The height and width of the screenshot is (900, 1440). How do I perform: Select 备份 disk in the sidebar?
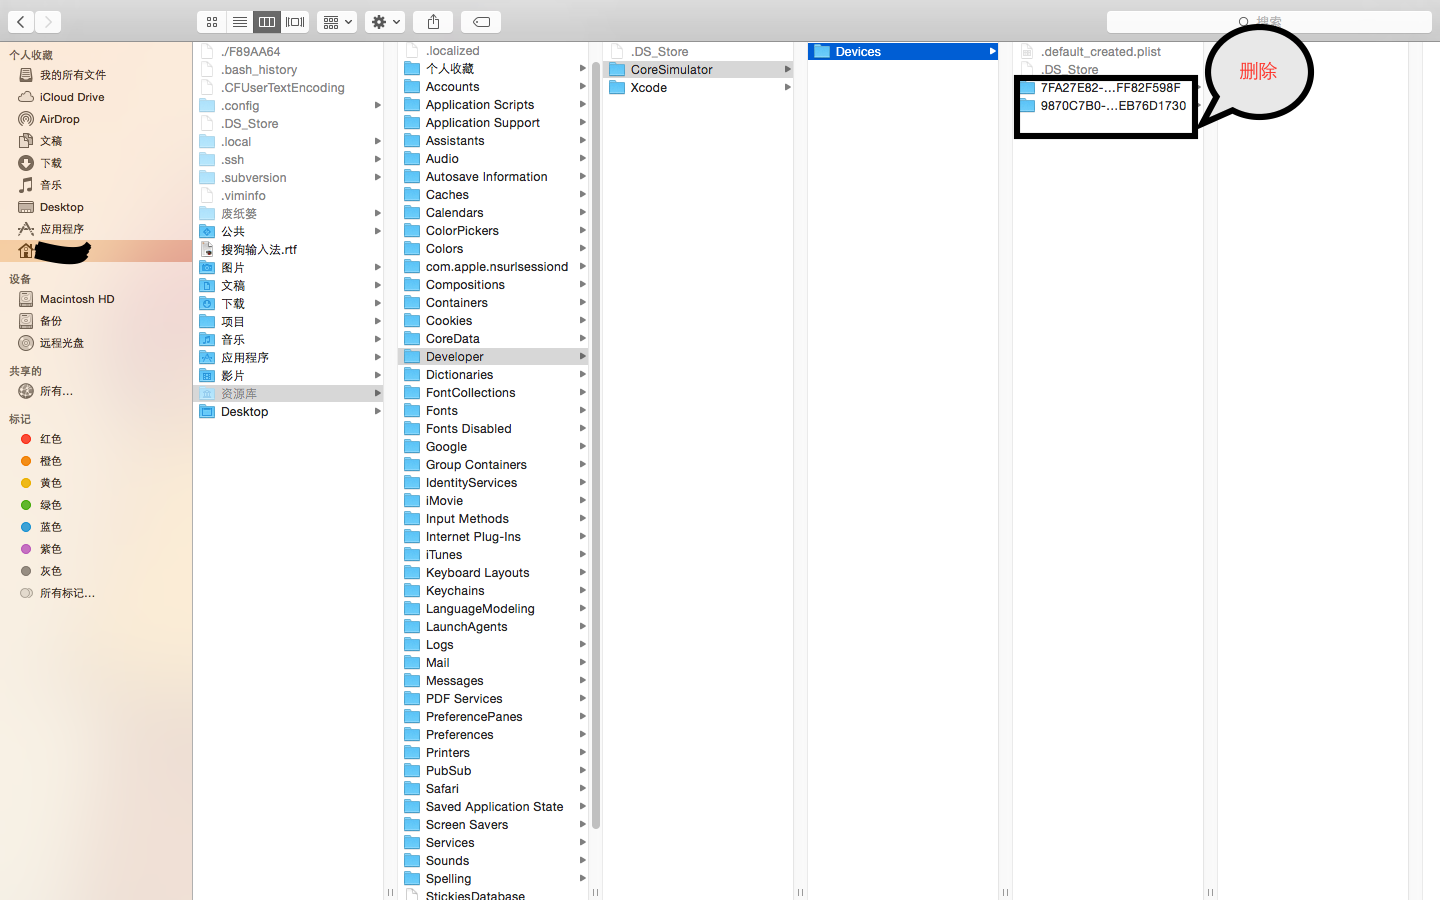(x=96, y=321)
